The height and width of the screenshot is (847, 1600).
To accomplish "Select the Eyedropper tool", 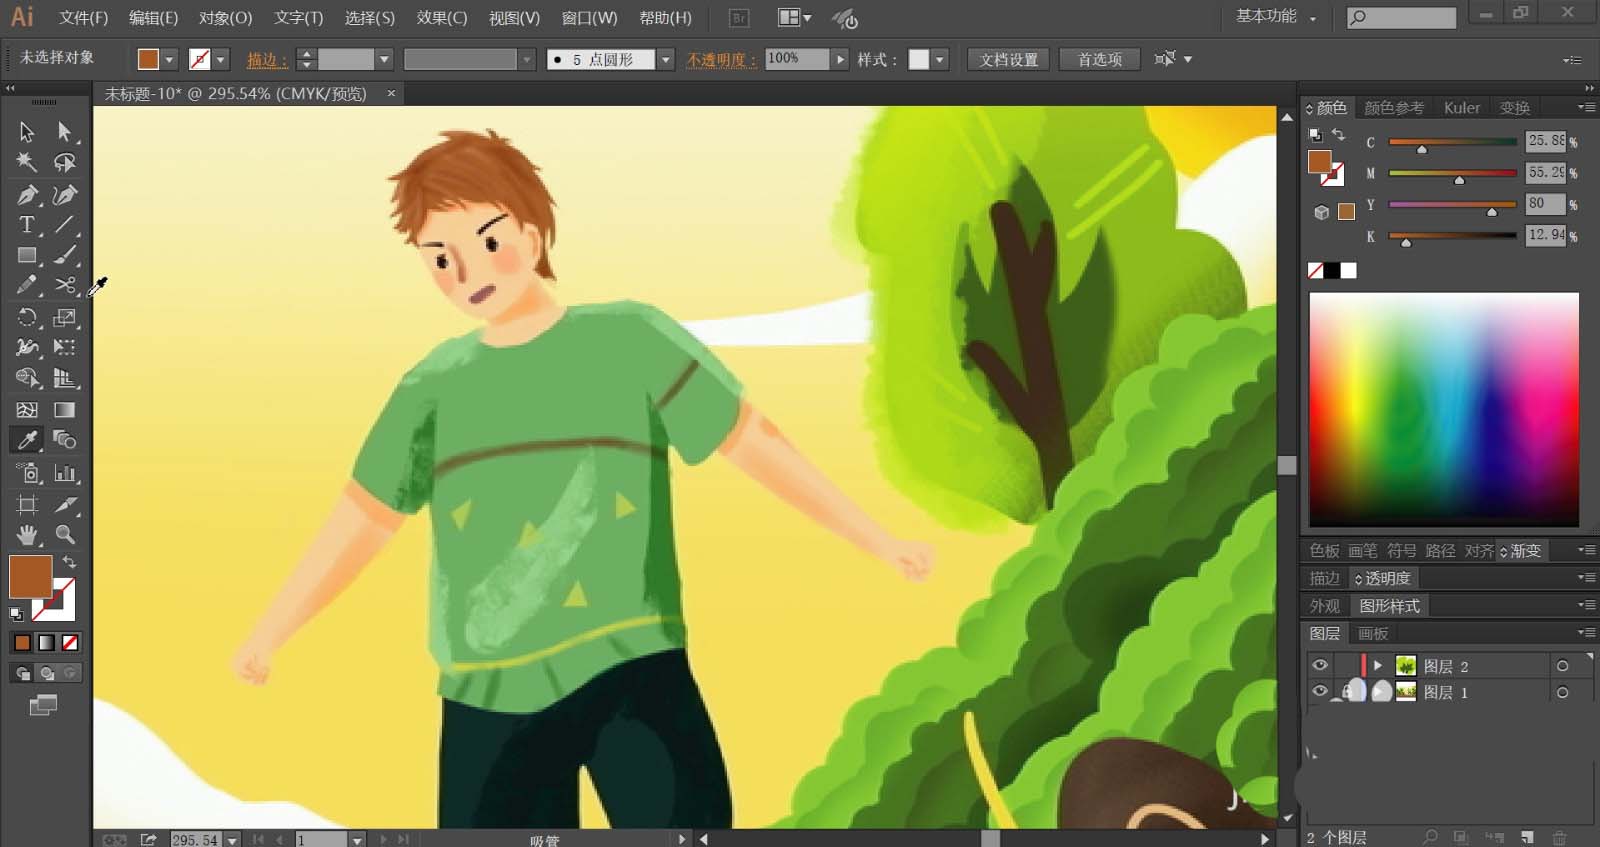I will tap(27, 440).
